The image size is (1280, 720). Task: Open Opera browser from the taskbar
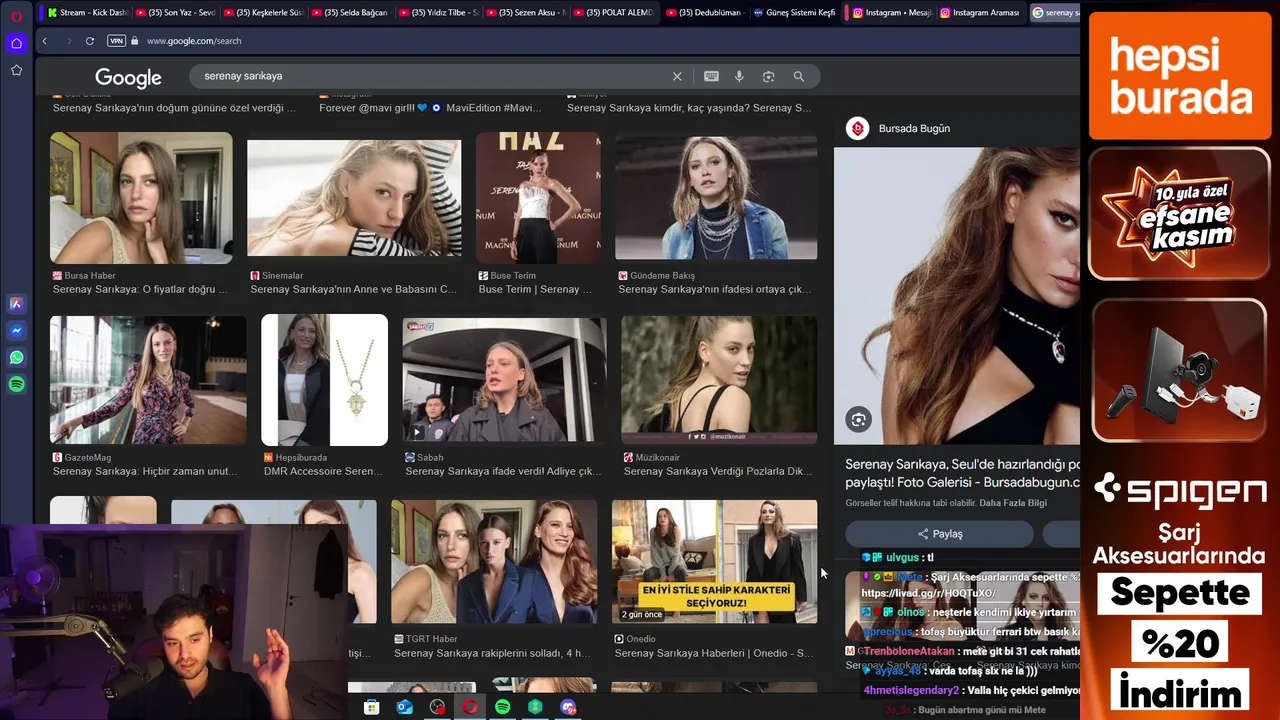[470, 707]
